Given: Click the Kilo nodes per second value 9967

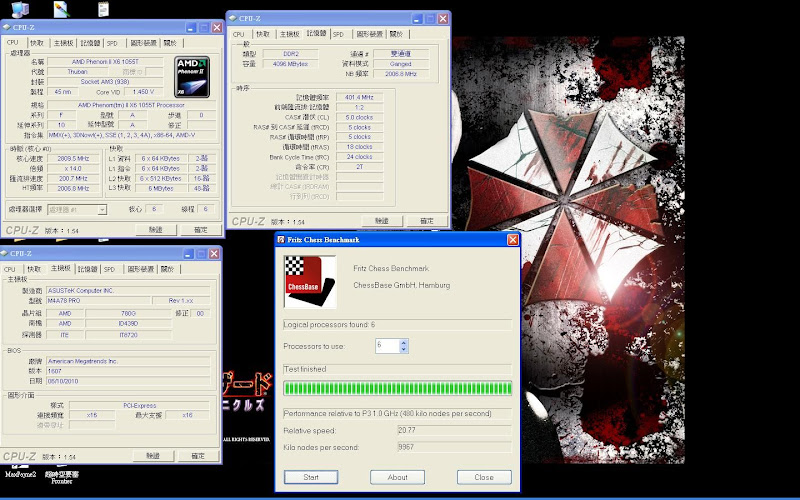Looking at the screenshot, I should tap(454, 447).
